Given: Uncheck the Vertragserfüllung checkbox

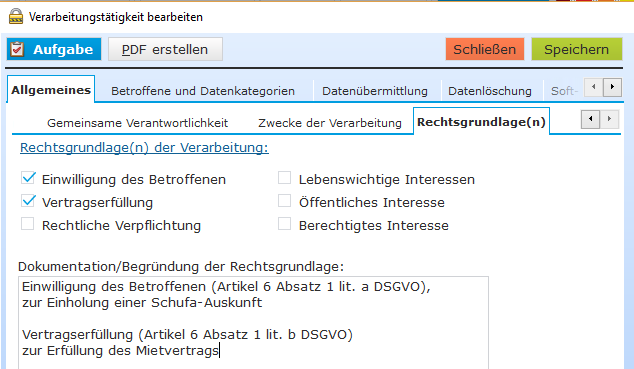Looking at the screenshot, I should click(x=28, y=201).
